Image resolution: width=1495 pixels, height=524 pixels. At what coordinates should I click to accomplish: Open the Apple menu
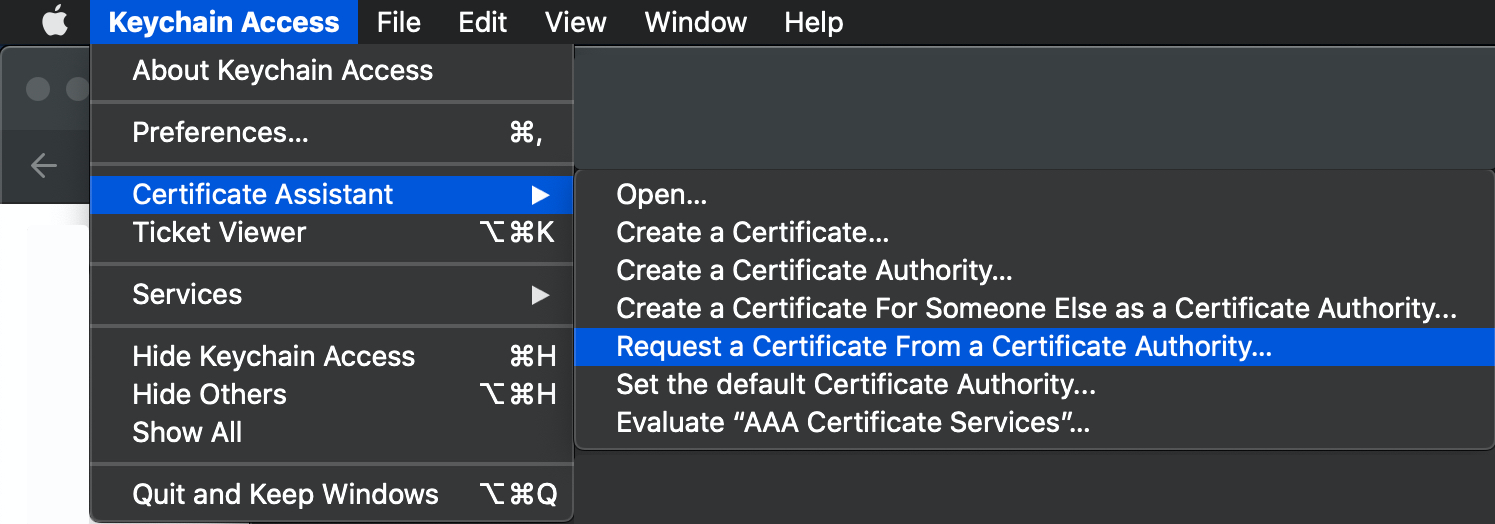[55, 21]
